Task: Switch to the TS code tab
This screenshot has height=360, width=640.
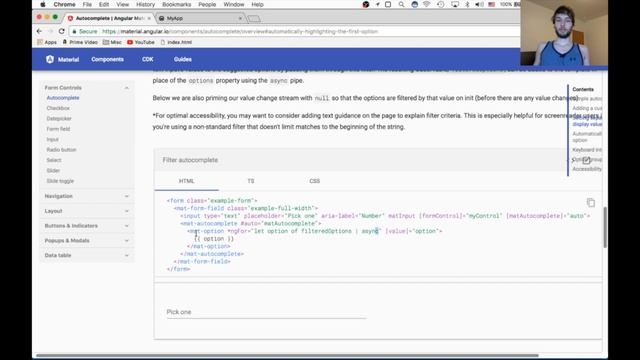Action: (x=251, y=181)
